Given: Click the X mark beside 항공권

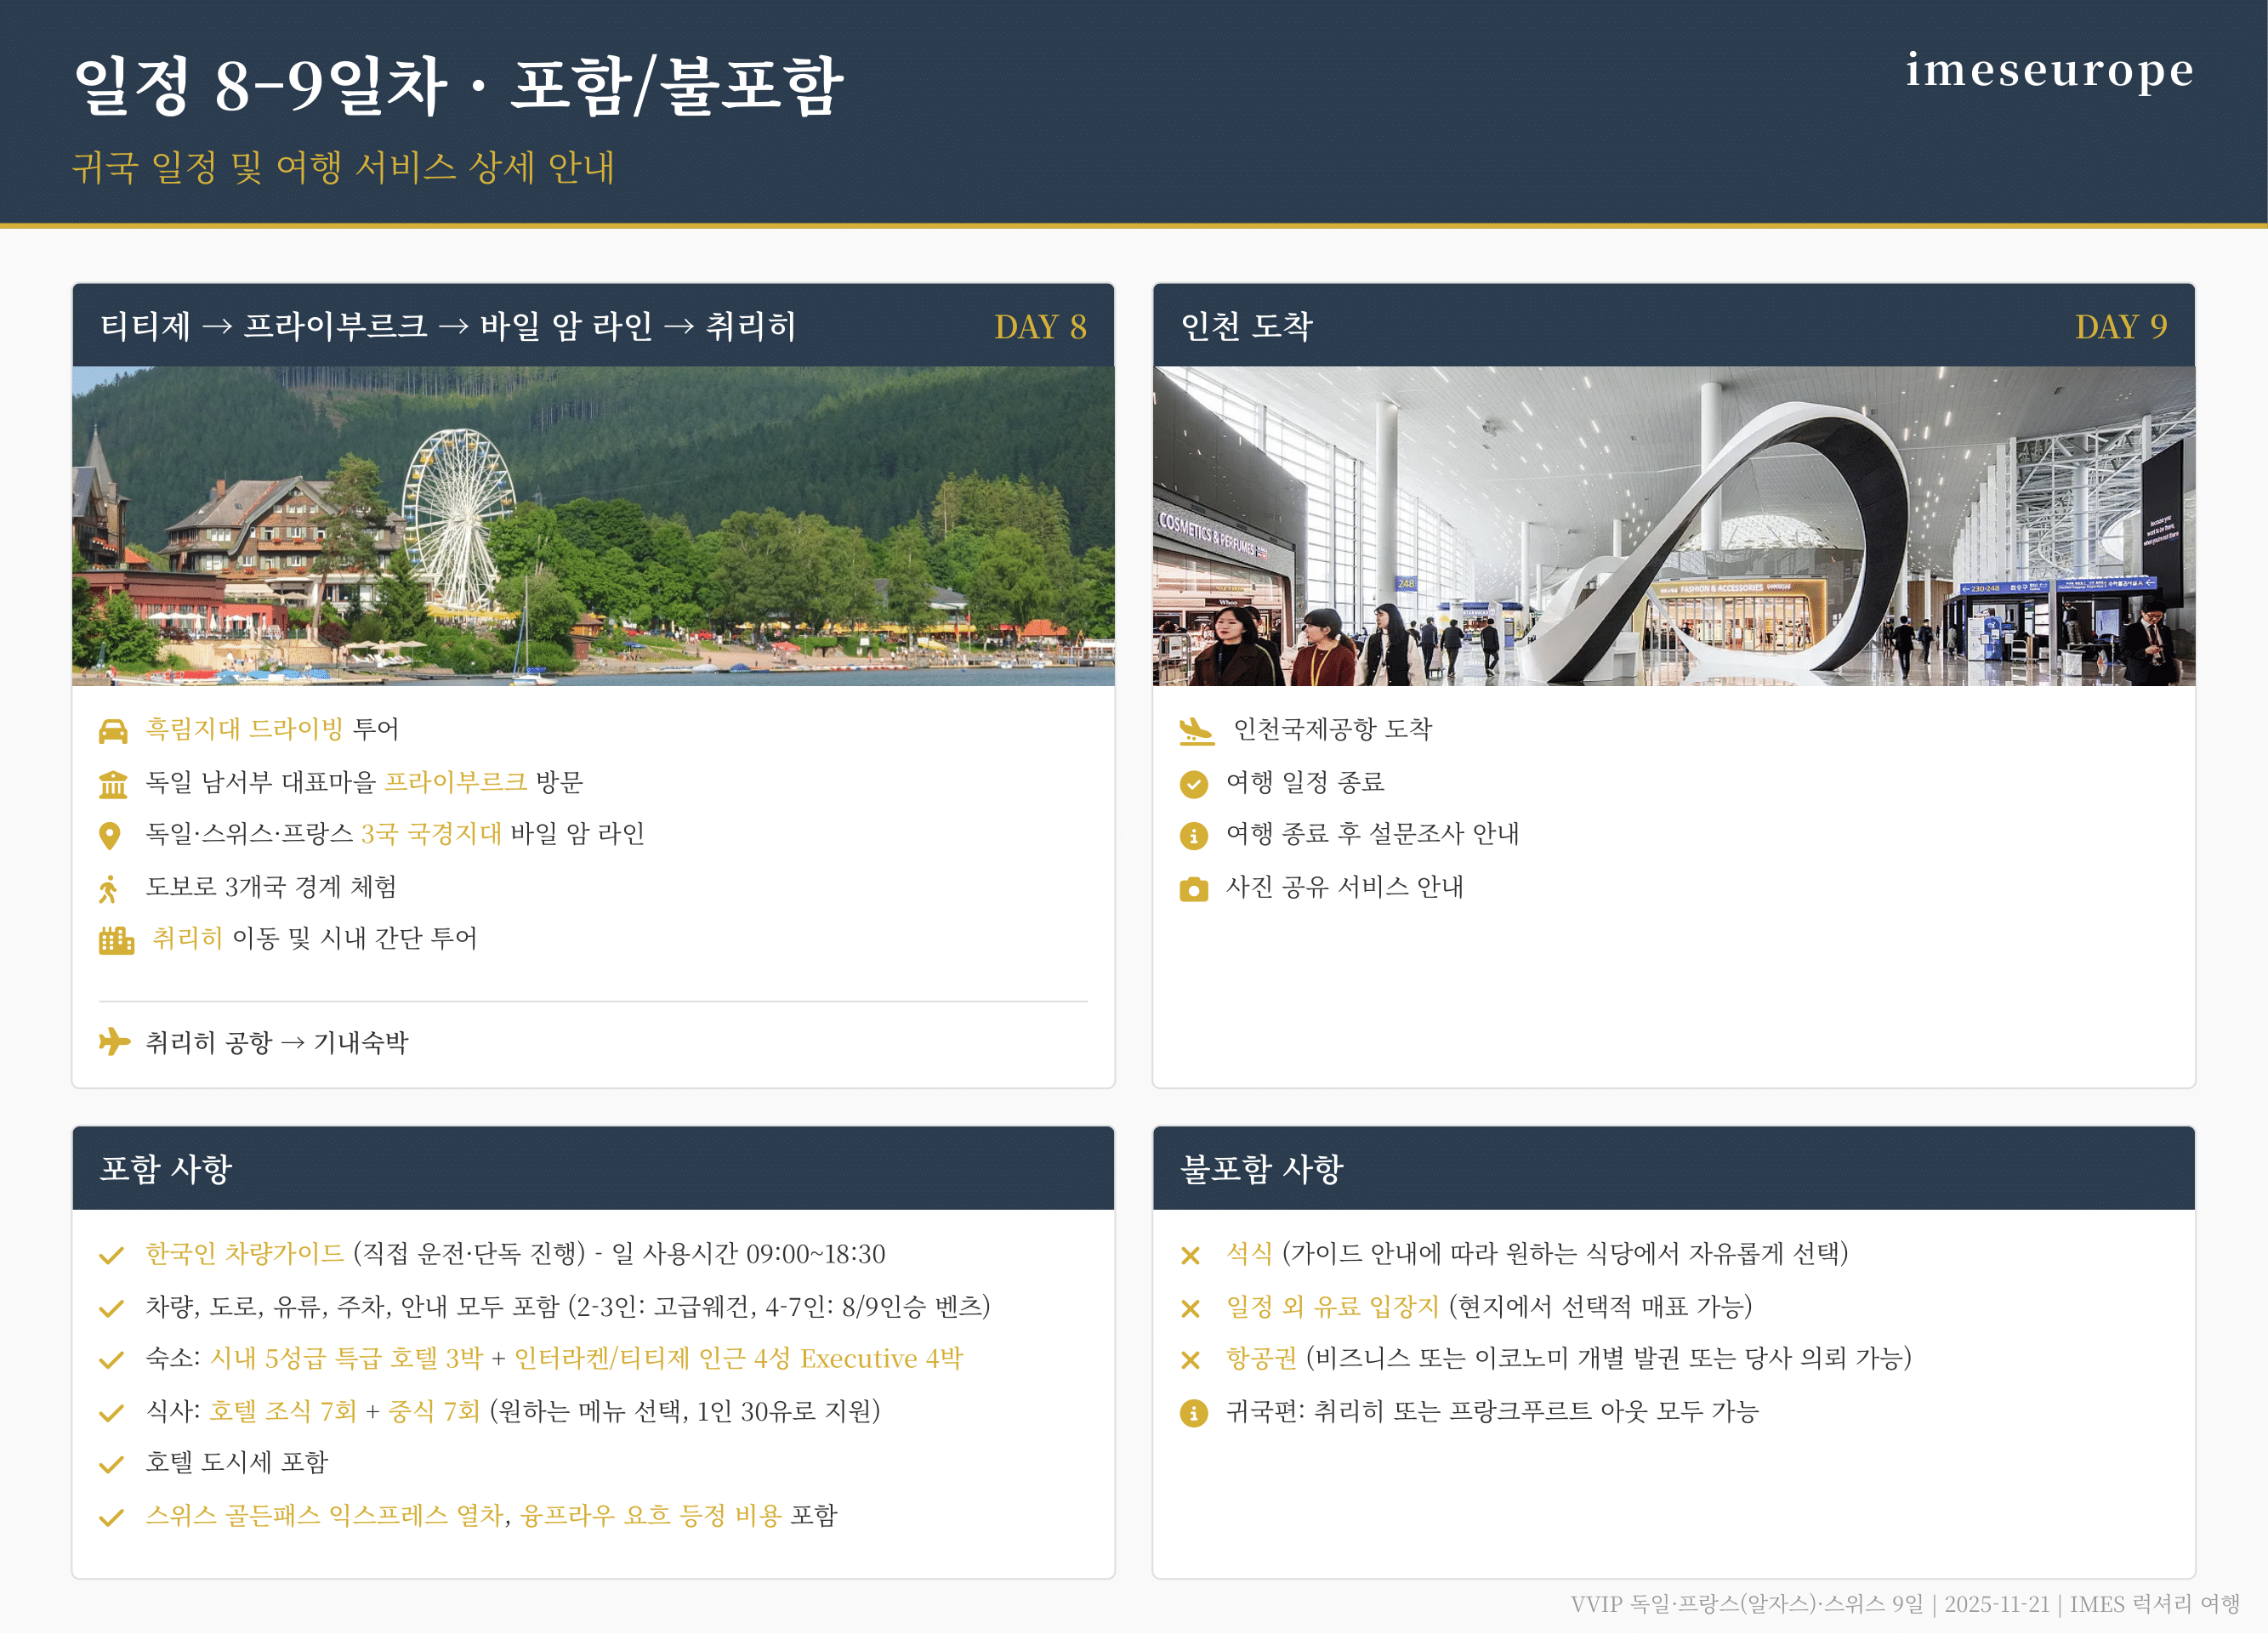Looking at the screenshot, I should (x=1190, y=1360).
